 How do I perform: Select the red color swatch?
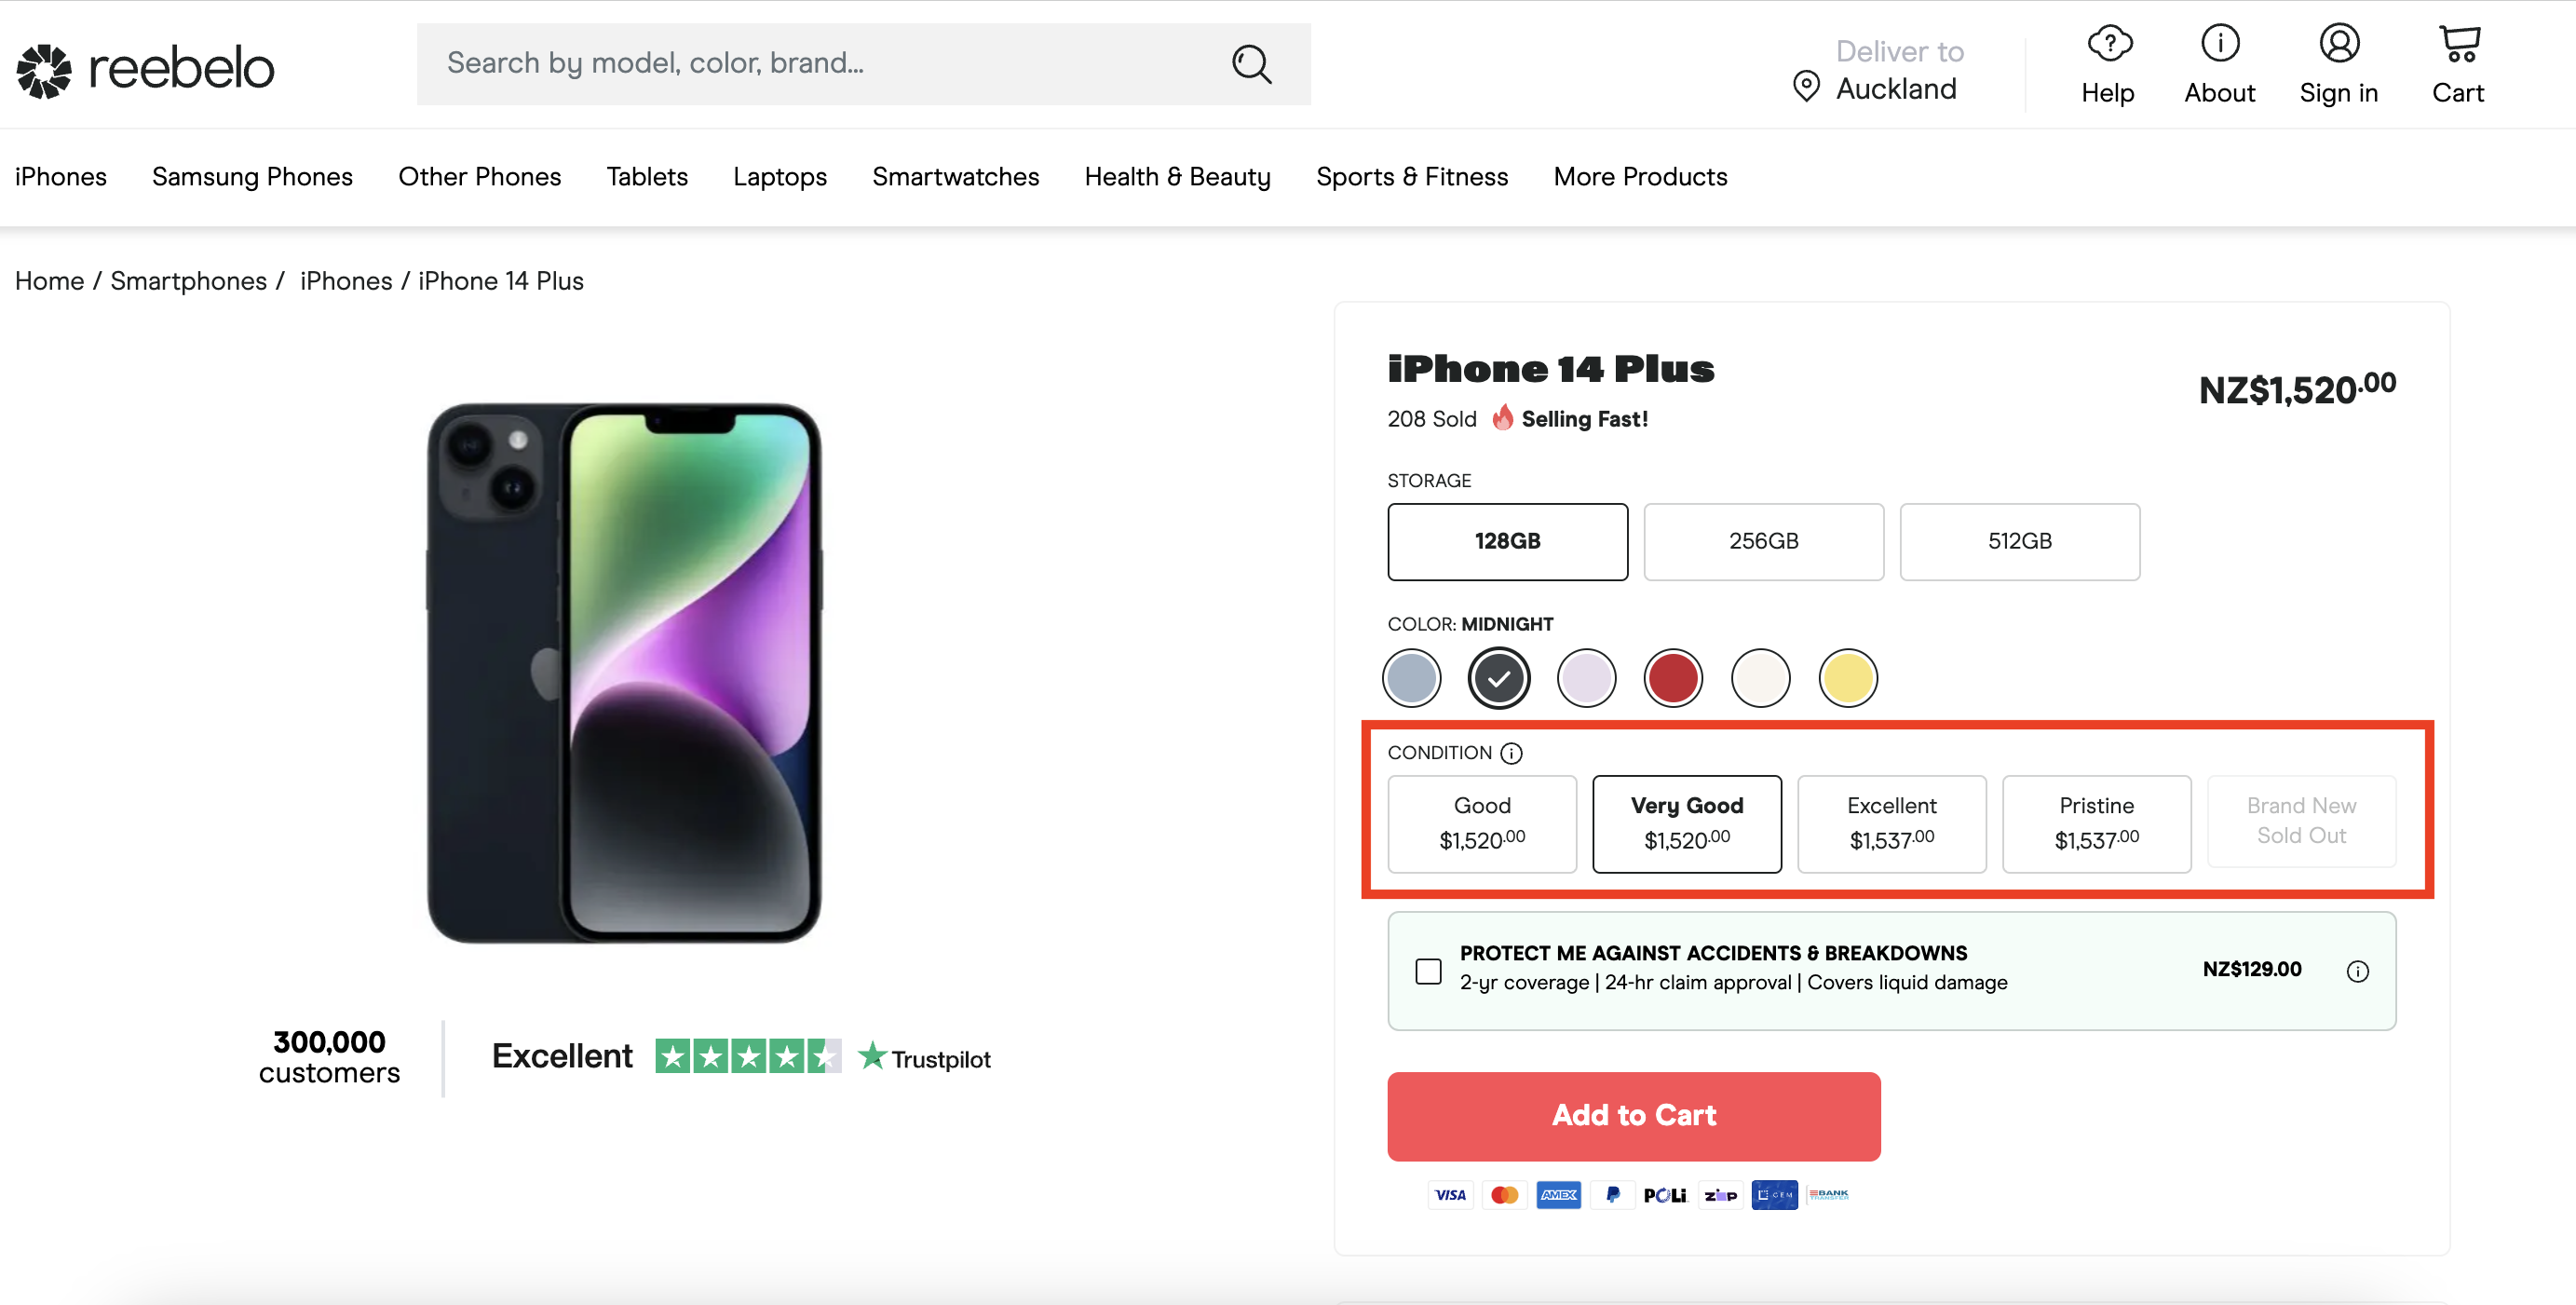tap(1672, 677)
